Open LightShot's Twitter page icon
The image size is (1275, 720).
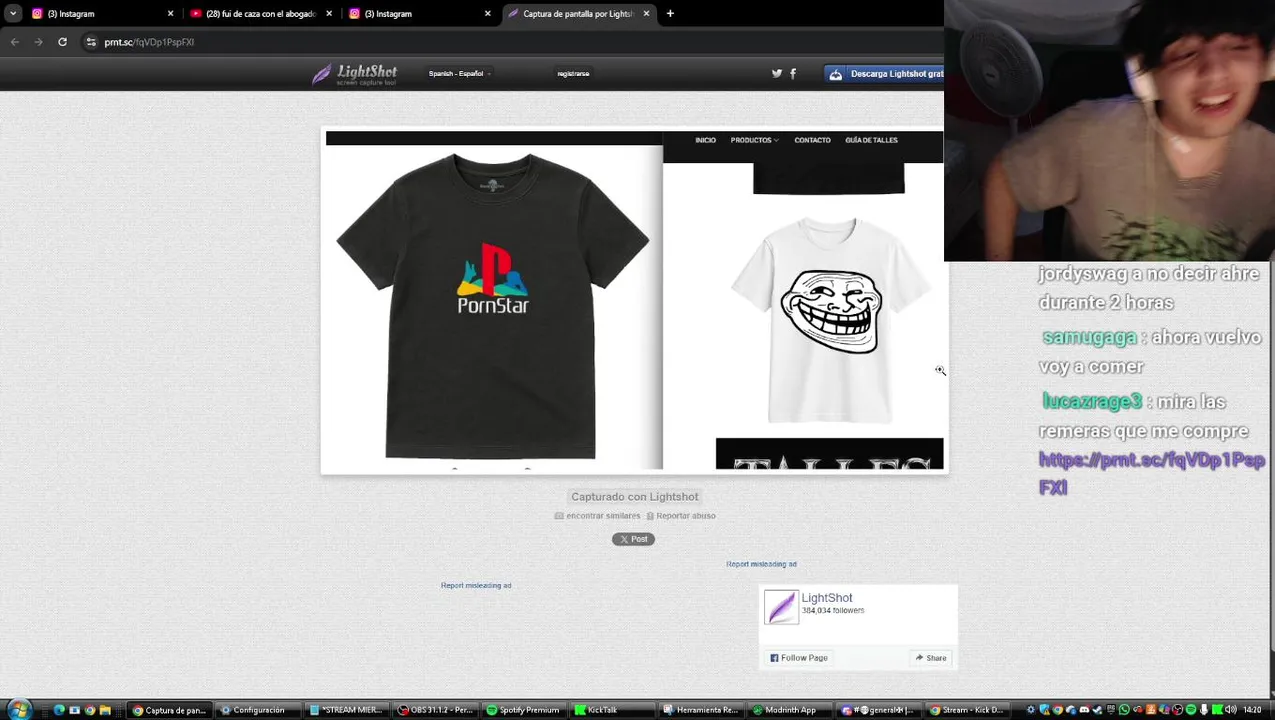pyautogui.click(x=777, y=74)
